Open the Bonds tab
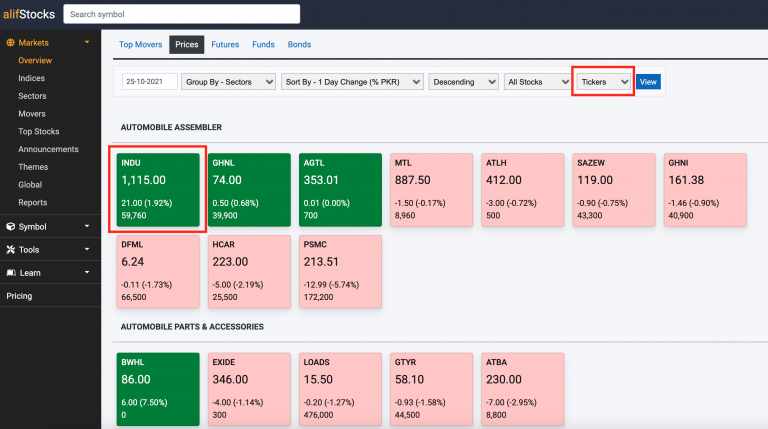768x429 pixels. tap(299, 45)
